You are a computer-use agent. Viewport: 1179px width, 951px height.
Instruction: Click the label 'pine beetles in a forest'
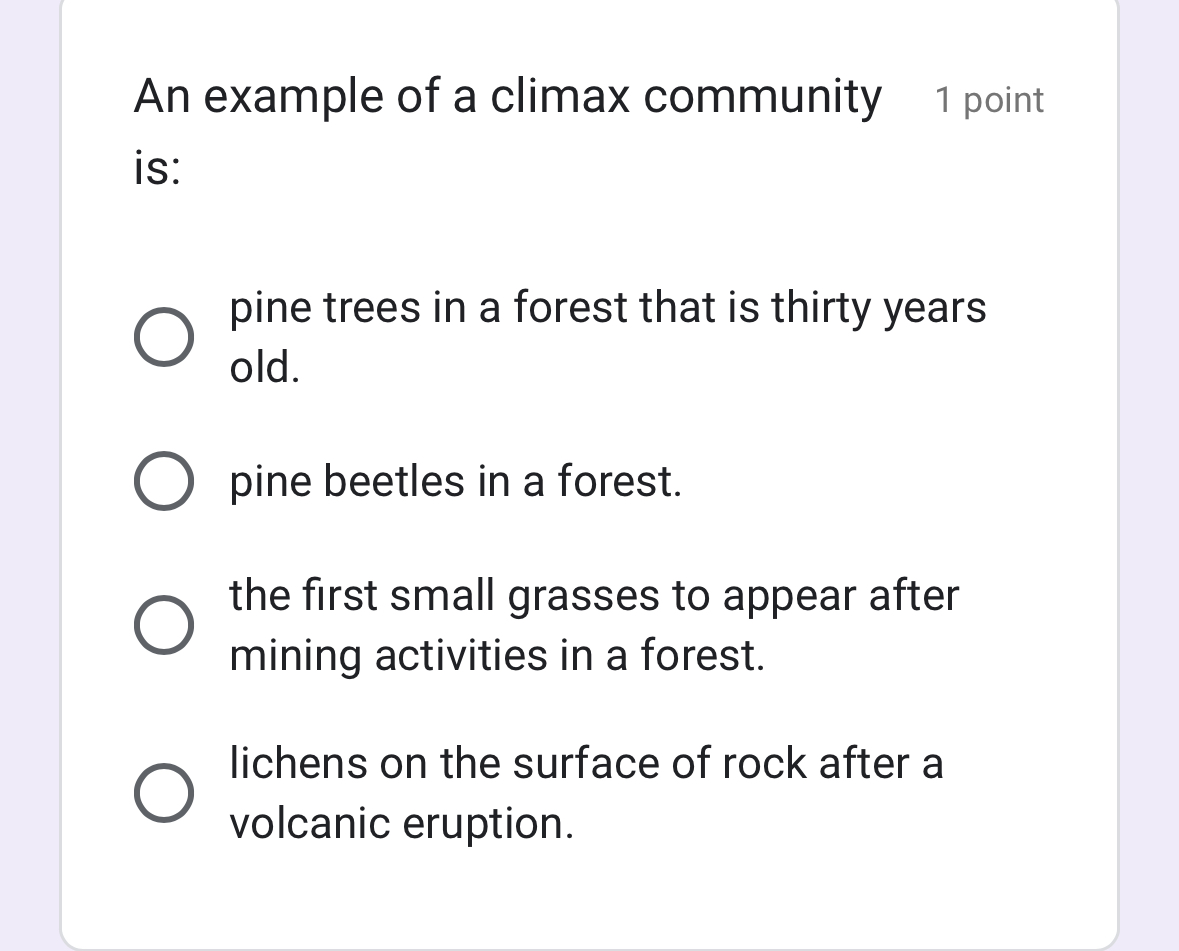click(x=455, y=481)
